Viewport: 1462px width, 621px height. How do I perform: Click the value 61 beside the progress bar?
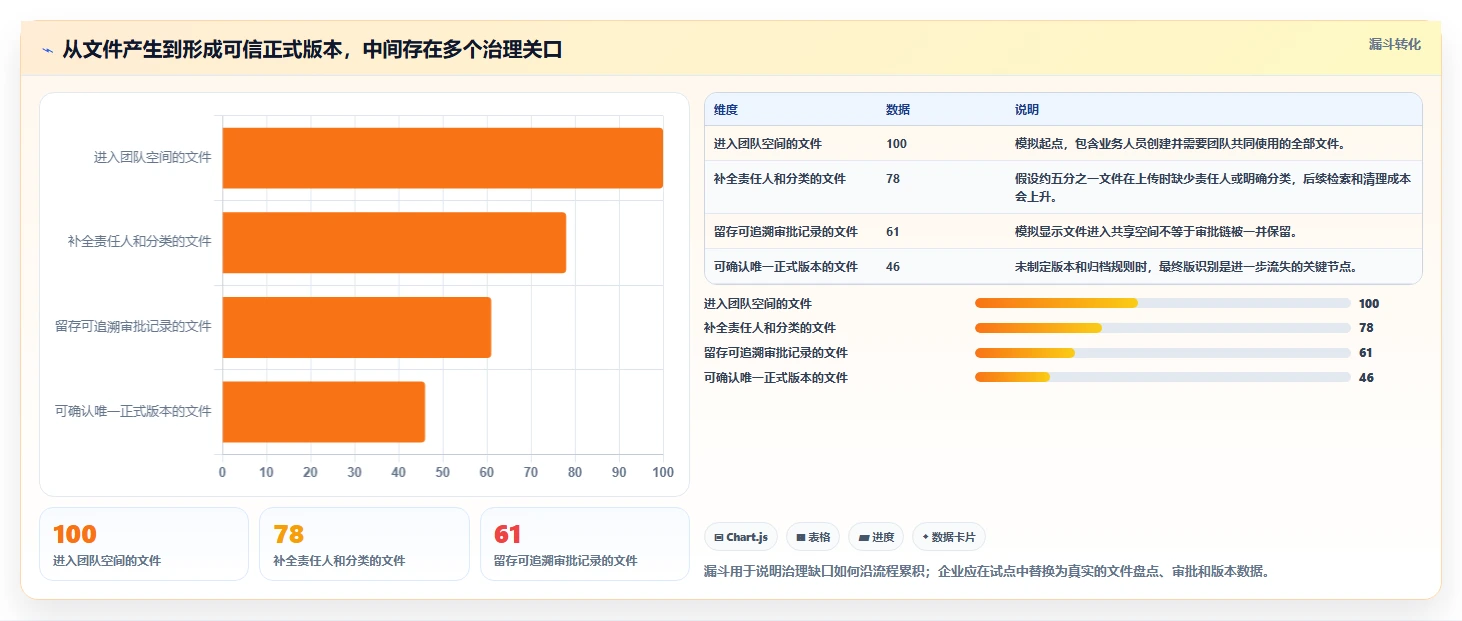[1366, 353]
